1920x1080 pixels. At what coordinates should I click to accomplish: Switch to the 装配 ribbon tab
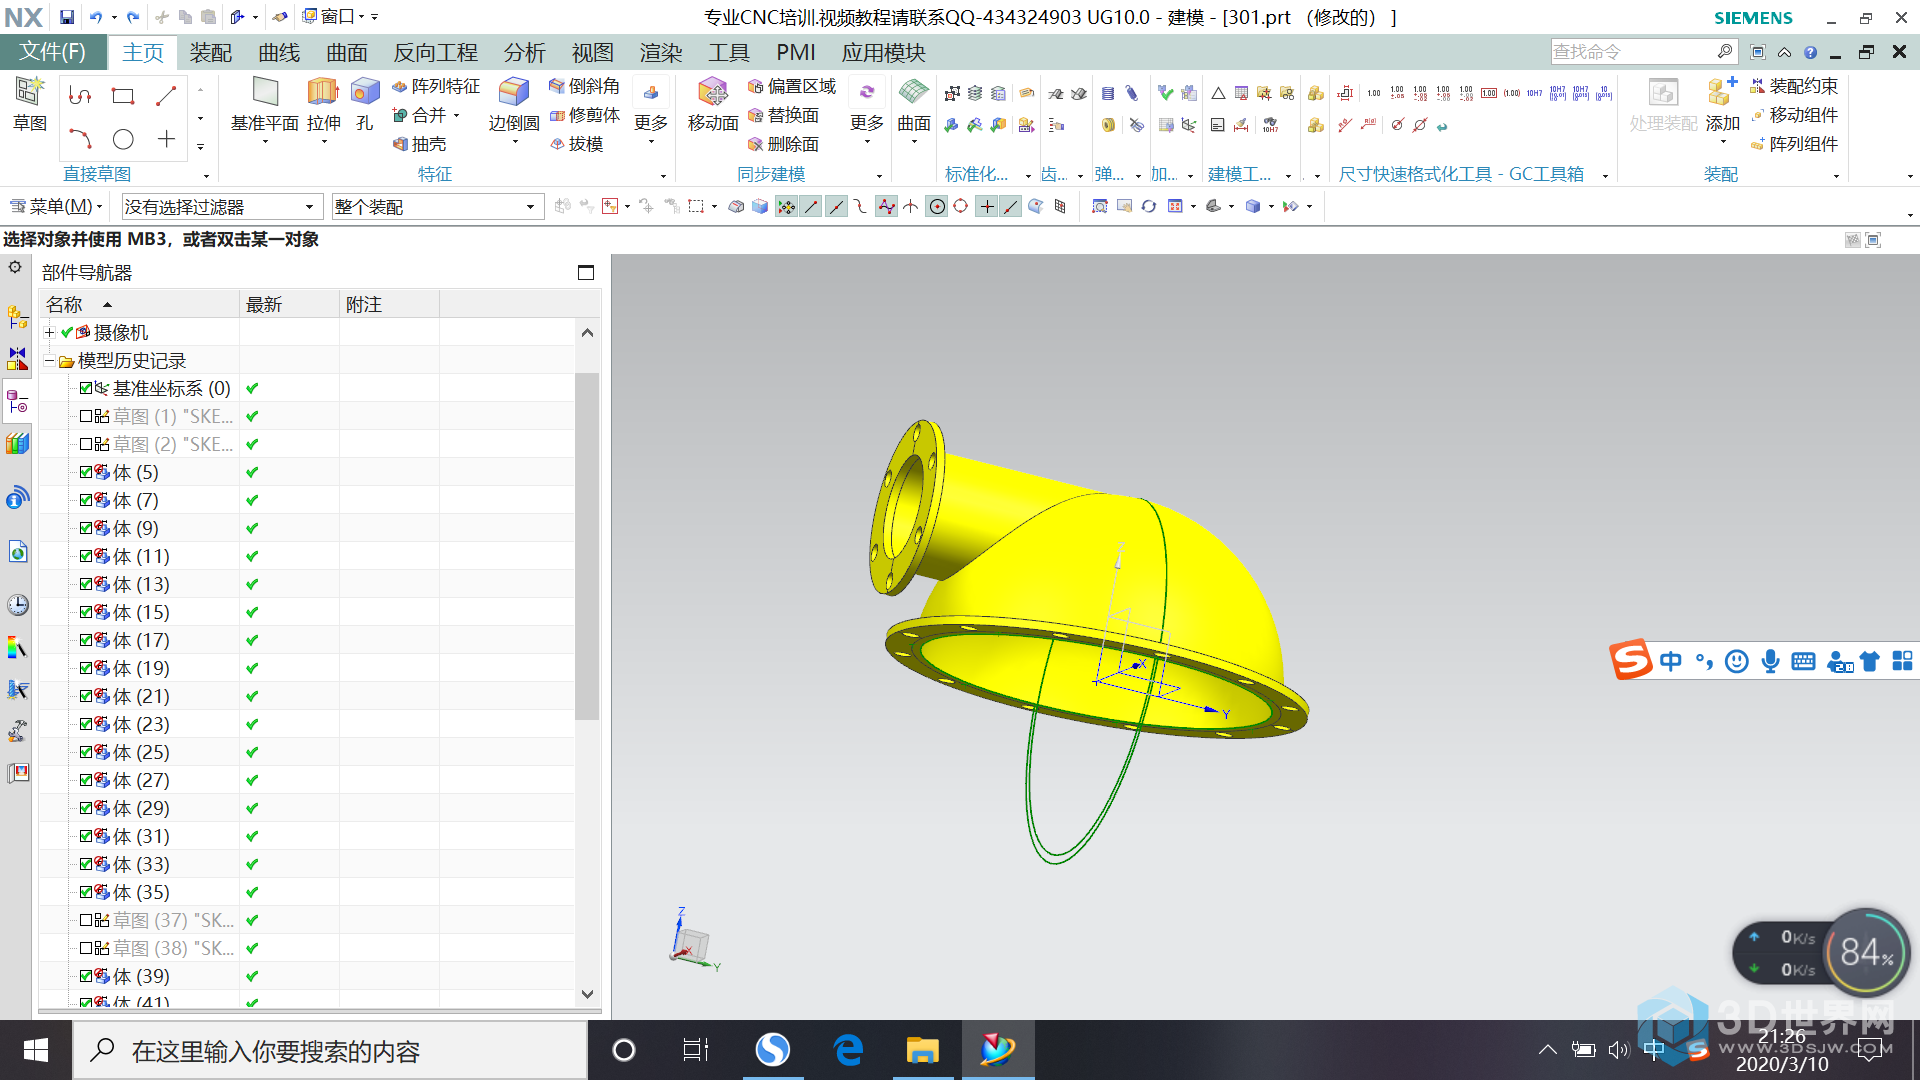211,52
